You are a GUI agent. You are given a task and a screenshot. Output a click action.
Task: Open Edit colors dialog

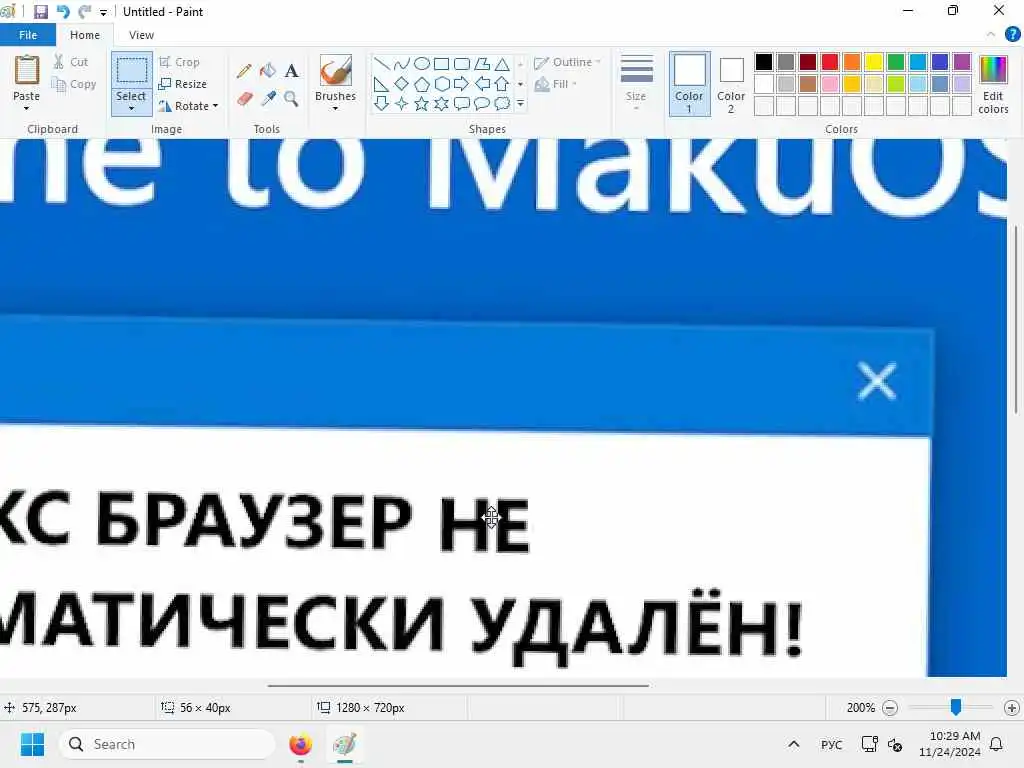point(993,84)
